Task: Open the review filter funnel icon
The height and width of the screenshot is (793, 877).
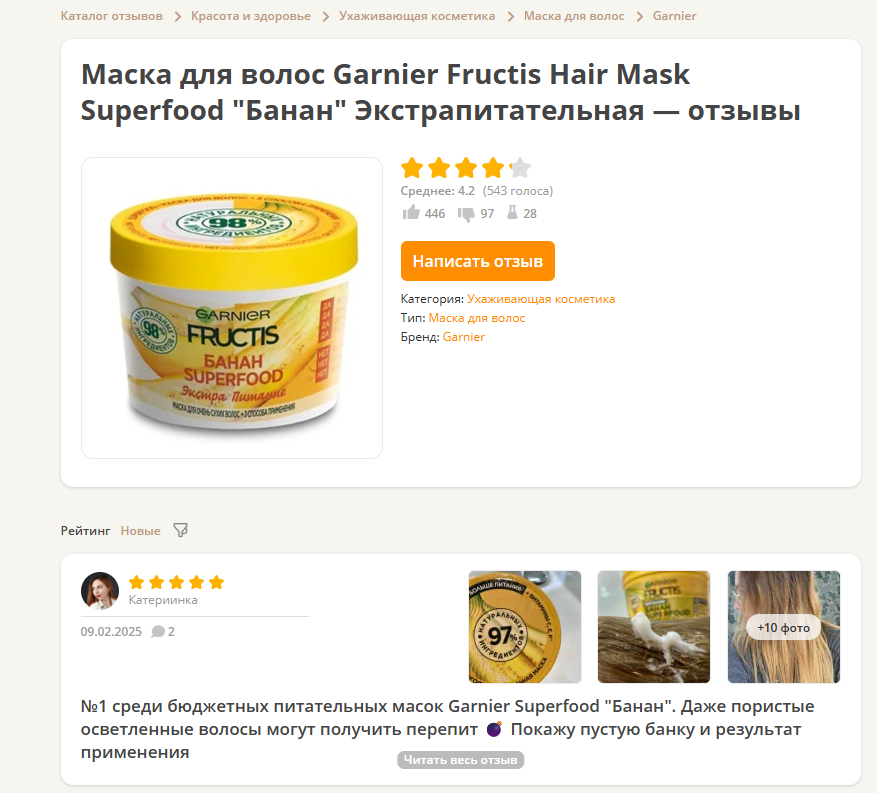Action: click(180, 530)
